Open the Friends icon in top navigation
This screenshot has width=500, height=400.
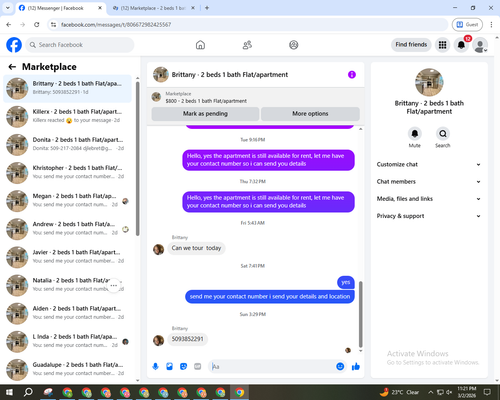click(247, 45)
